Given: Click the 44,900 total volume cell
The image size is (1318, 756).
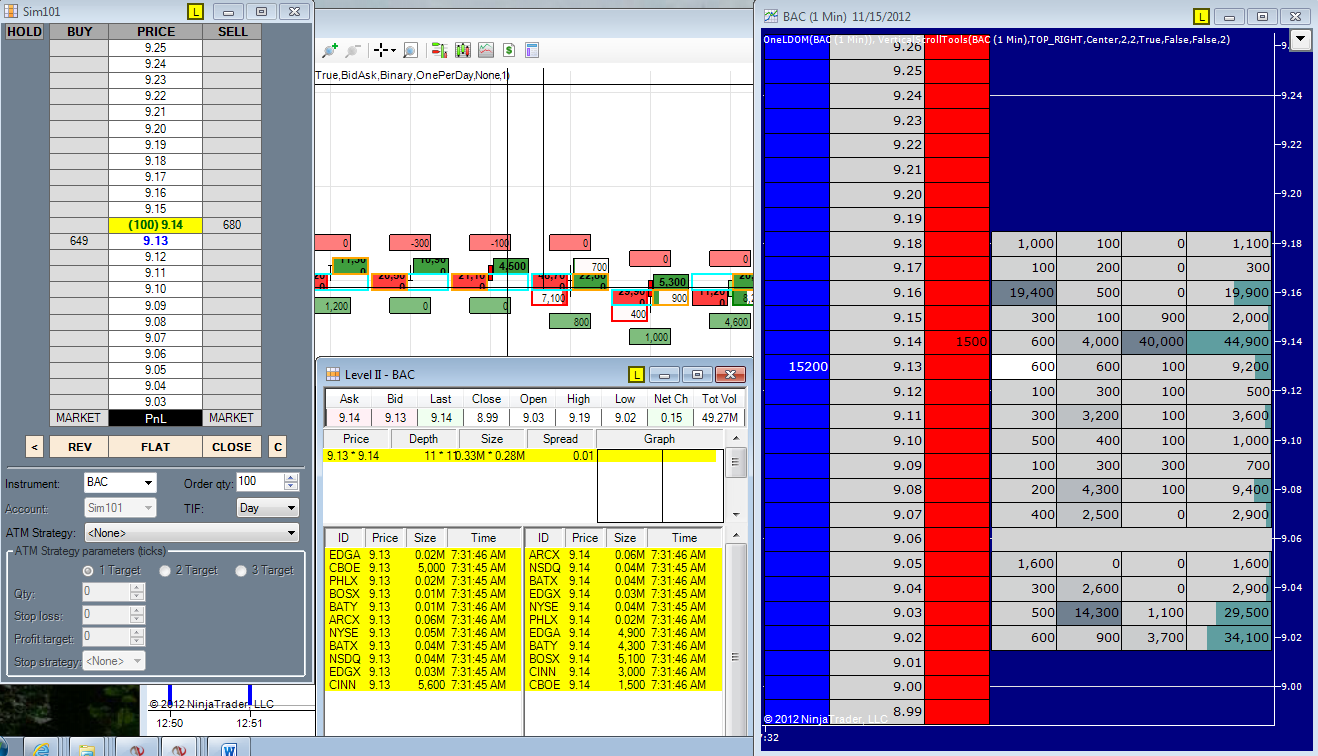Looking at the screenshot, I should click(1230, 342).
